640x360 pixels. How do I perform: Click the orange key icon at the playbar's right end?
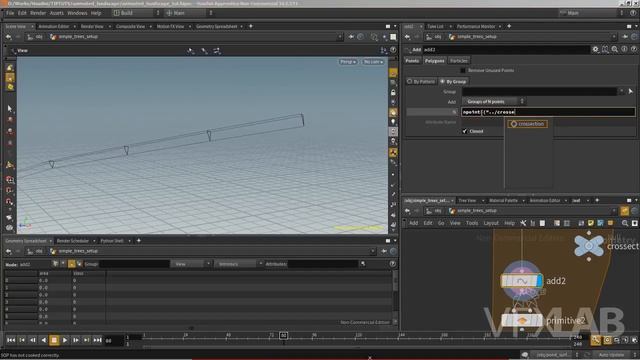point(596,340)
